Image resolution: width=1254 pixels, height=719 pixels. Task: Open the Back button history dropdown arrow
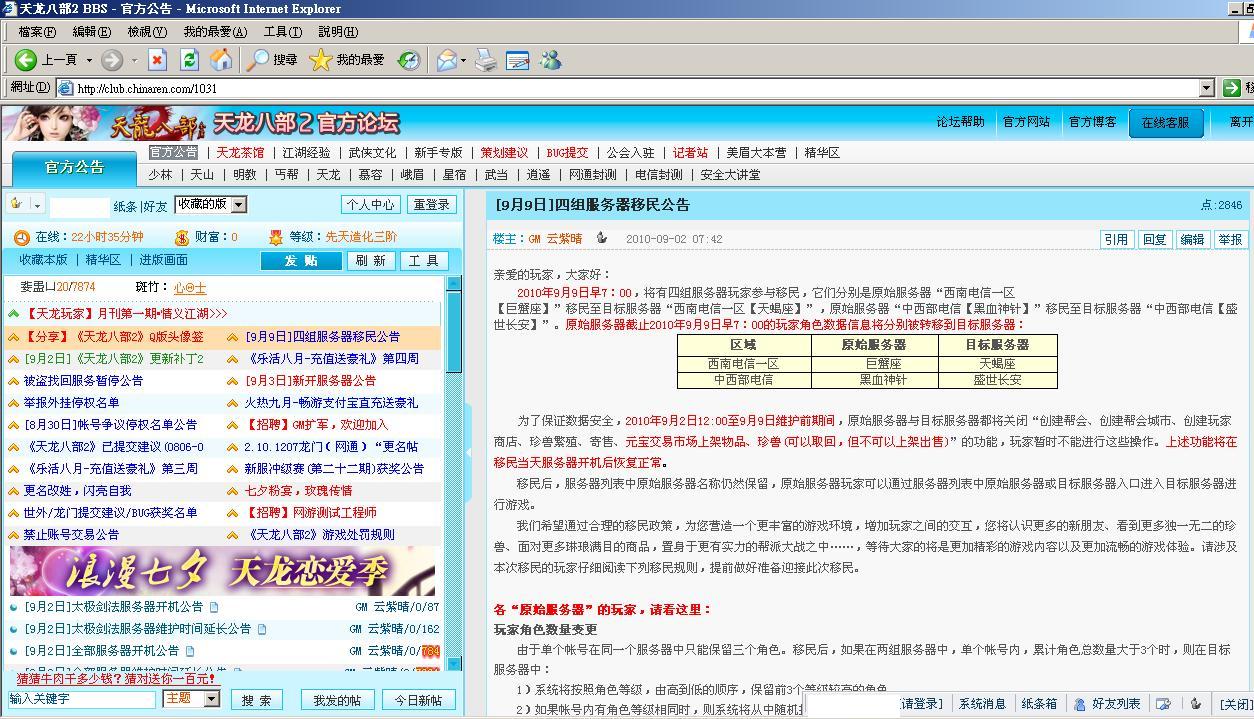[89, 60]
